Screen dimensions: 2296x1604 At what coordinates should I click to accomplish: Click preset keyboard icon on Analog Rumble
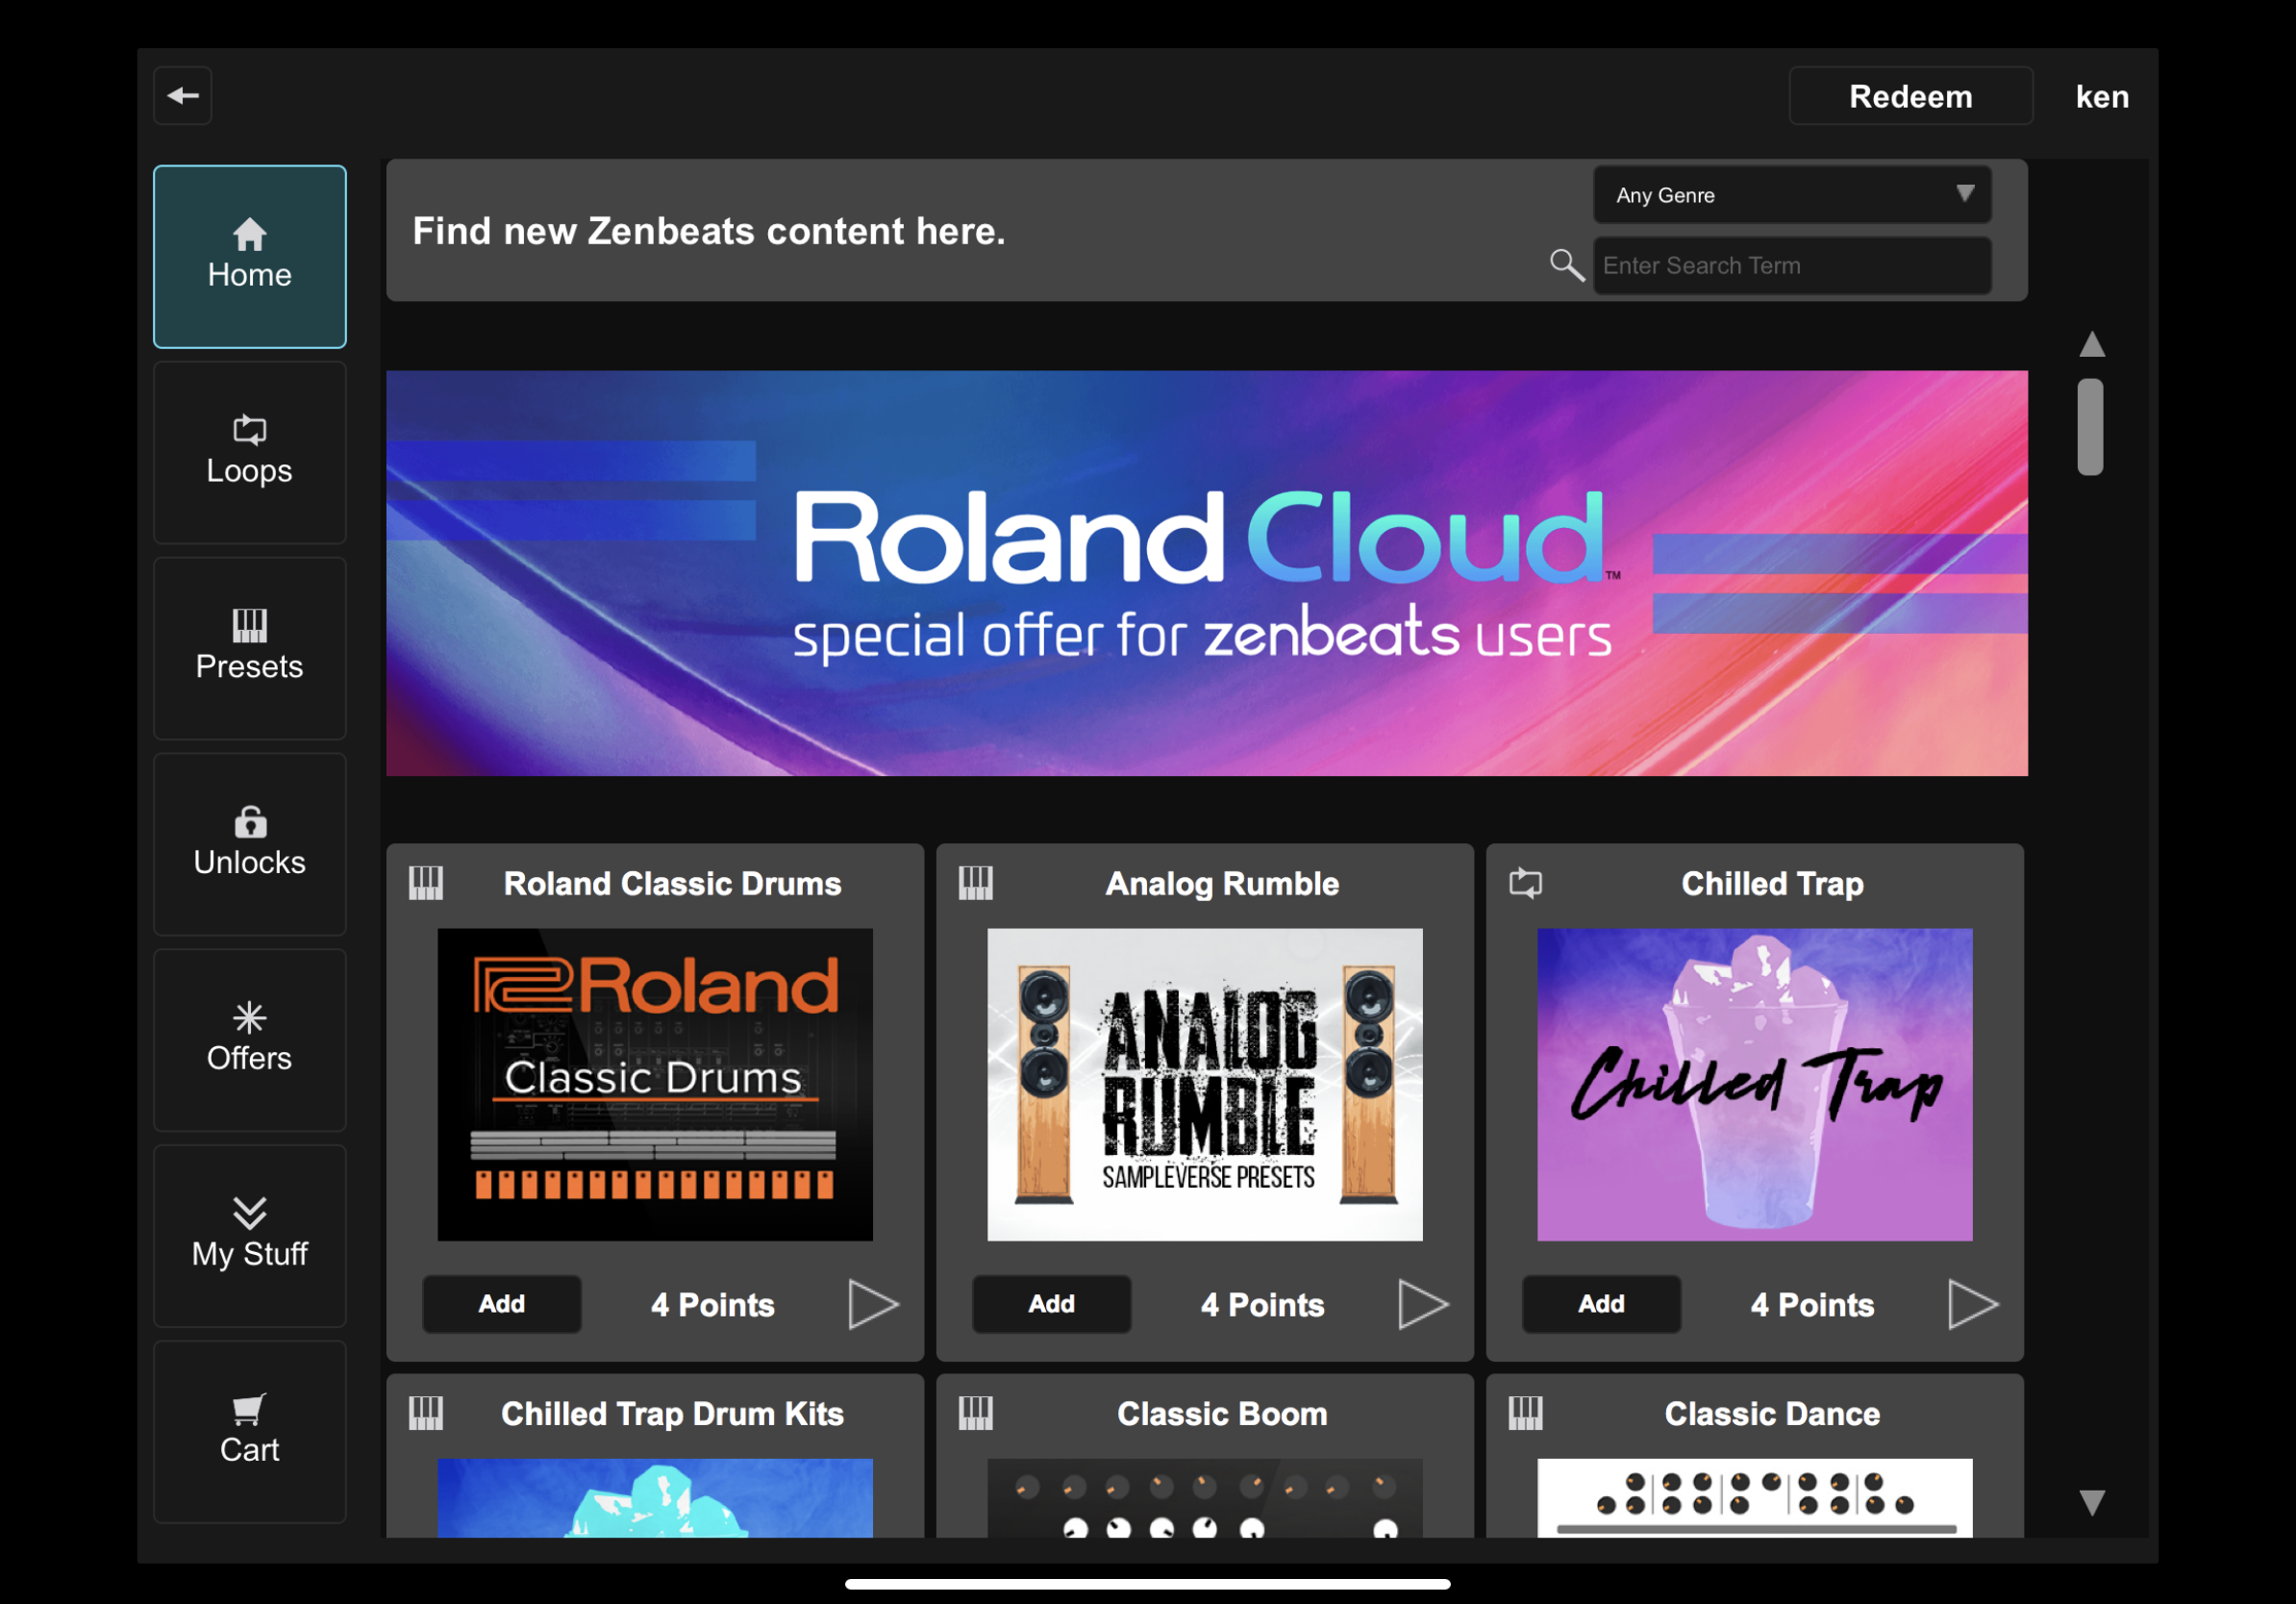976,883
